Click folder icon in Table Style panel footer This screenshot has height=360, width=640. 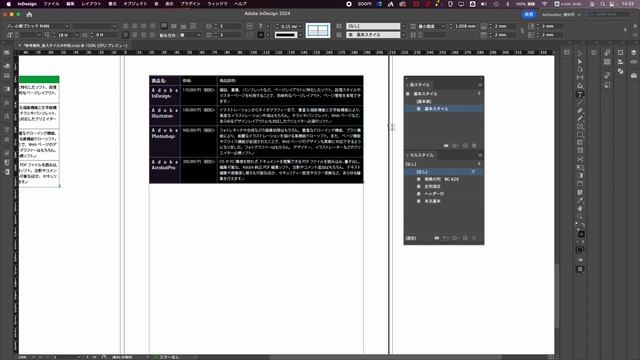446,146
